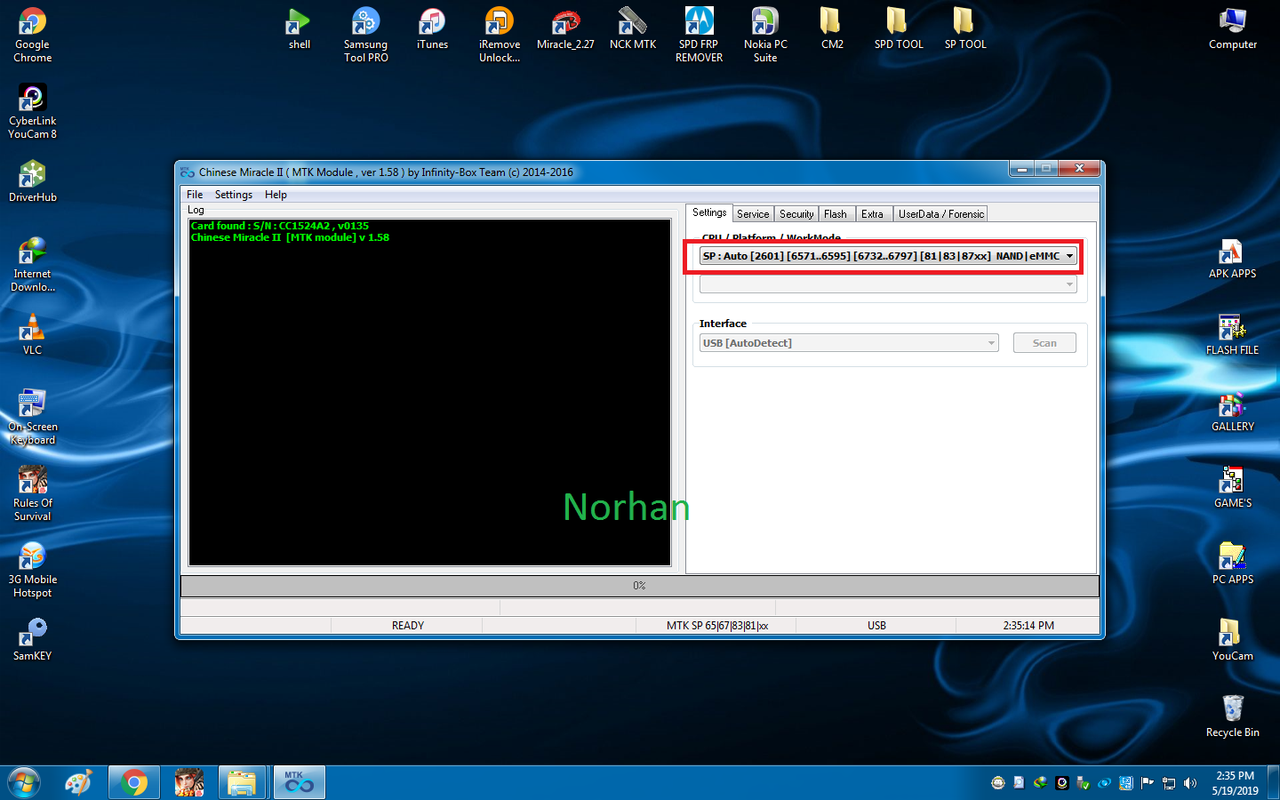Image resolution: width=1280 pixels, height=800 pixels.
Task: Open Computer desktop icon
Action: (x=1232, y=28)
